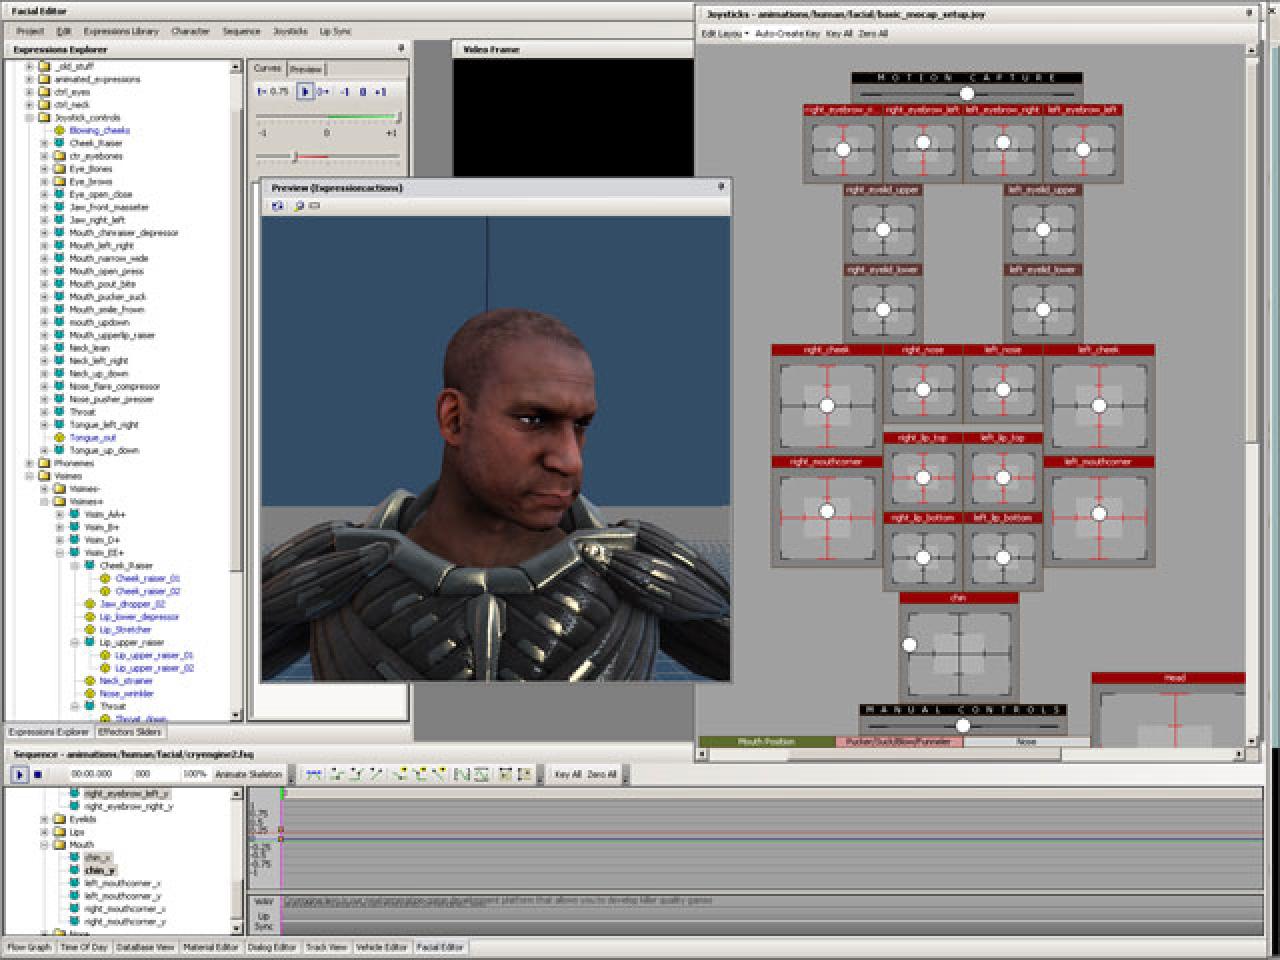
Task: Click the teal icon next to chin_y track
Action: coord(74,870)
